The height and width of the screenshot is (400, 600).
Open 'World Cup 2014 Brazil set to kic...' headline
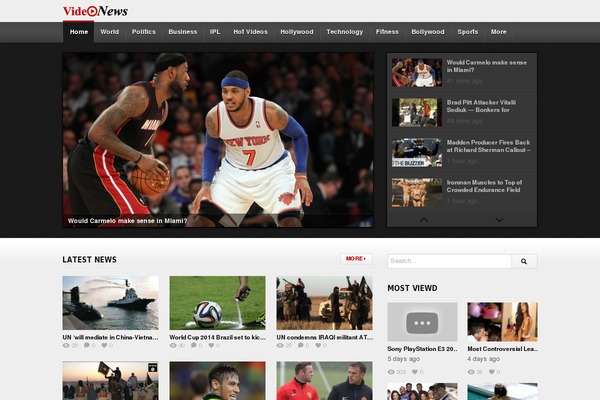[217, 337]
